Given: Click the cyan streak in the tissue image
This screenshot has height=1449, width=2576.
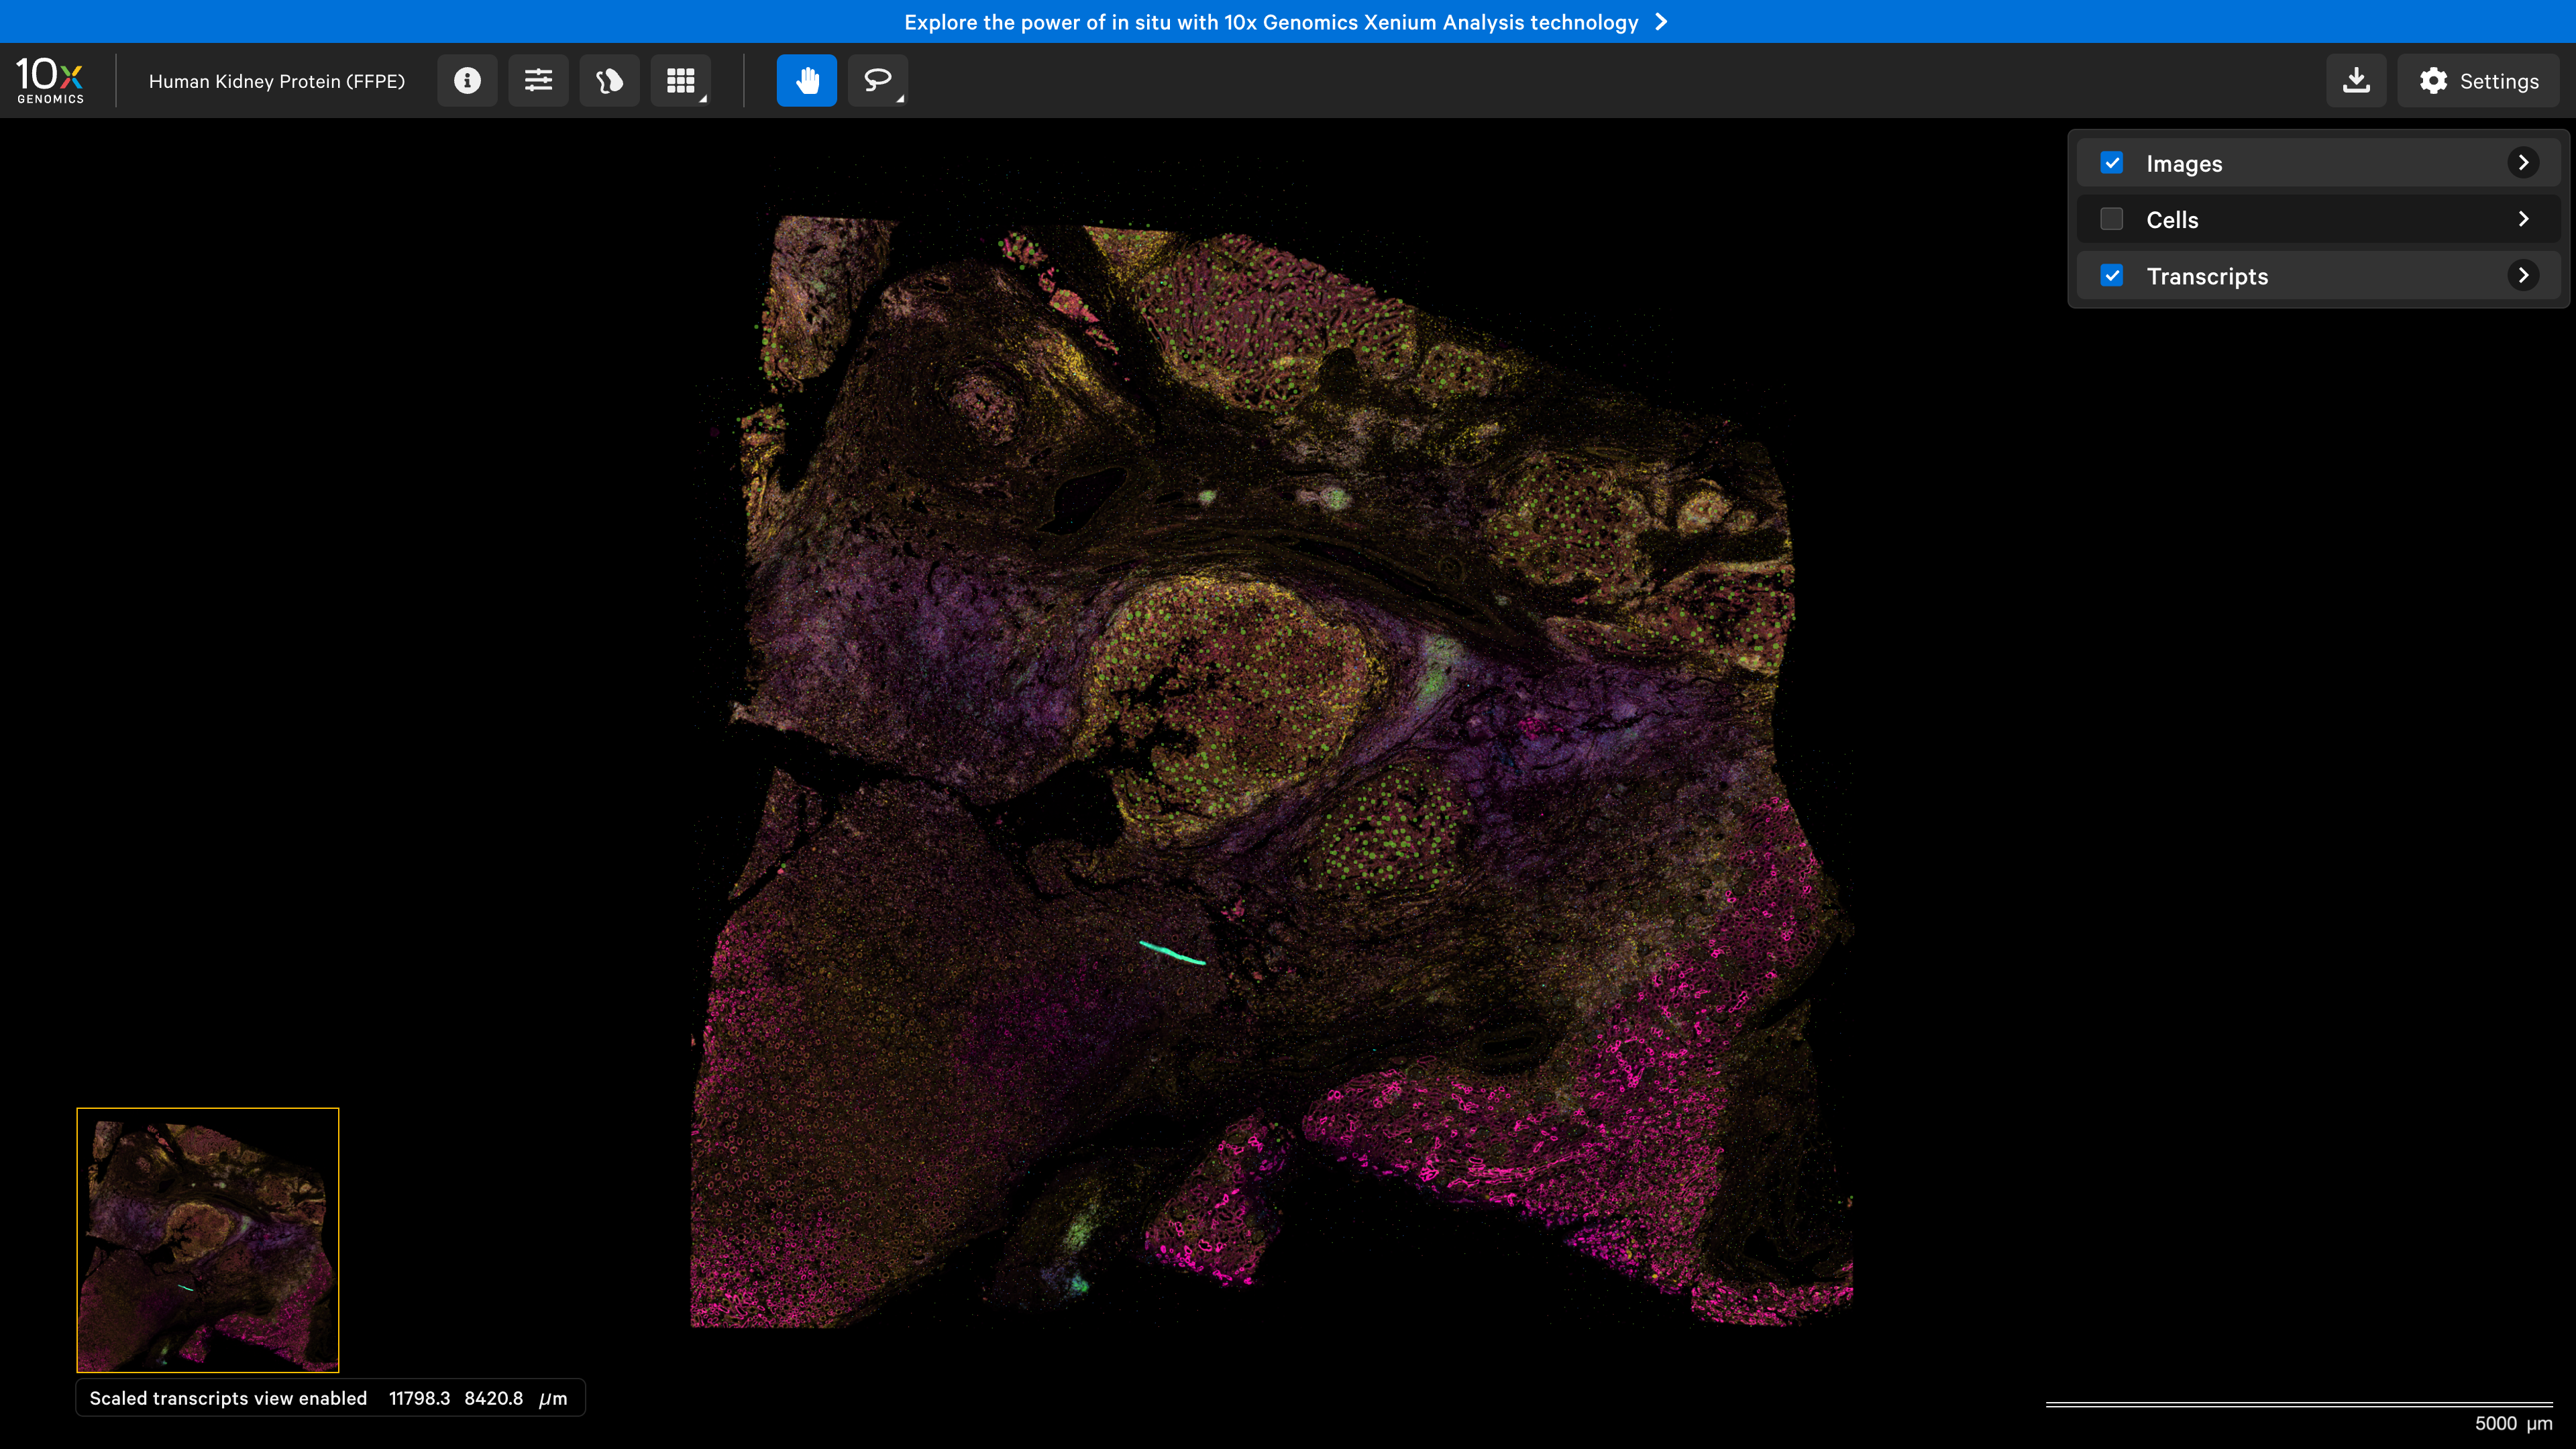Looking at the screenshot, I should pyautogui.click(x=1172, y=953).
